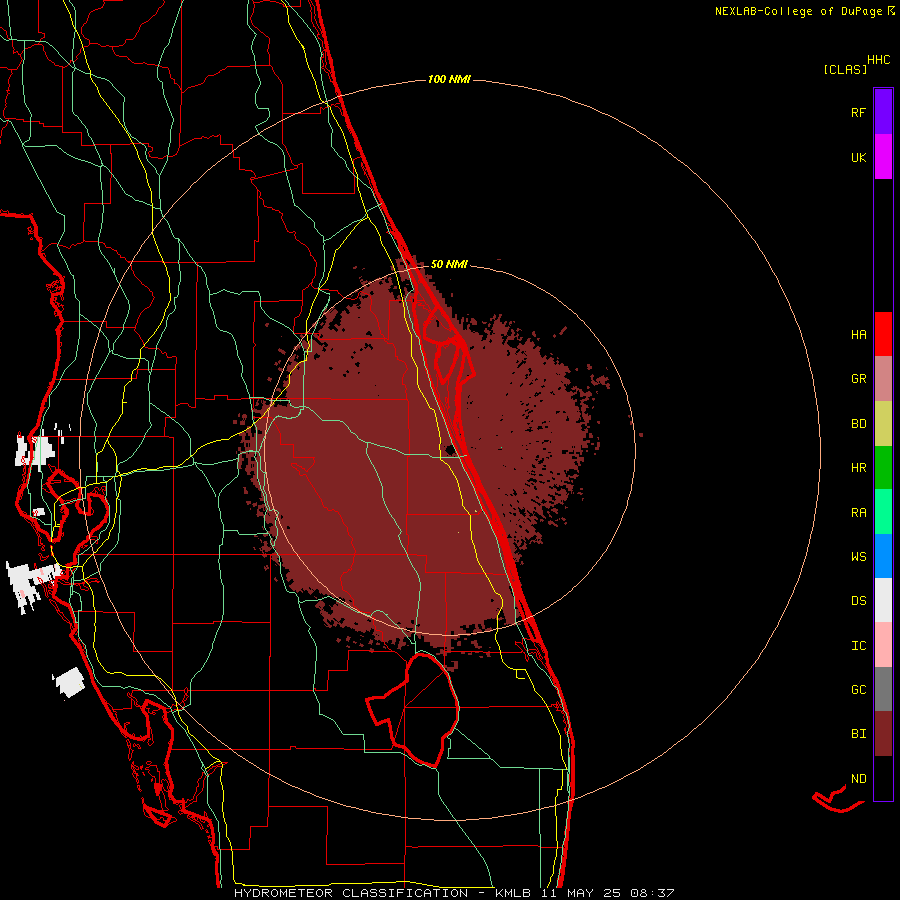Image resolution: width=900 pixels, height=900 pixels.
Task: Click the RF legend label
Action: click(858, 112)
